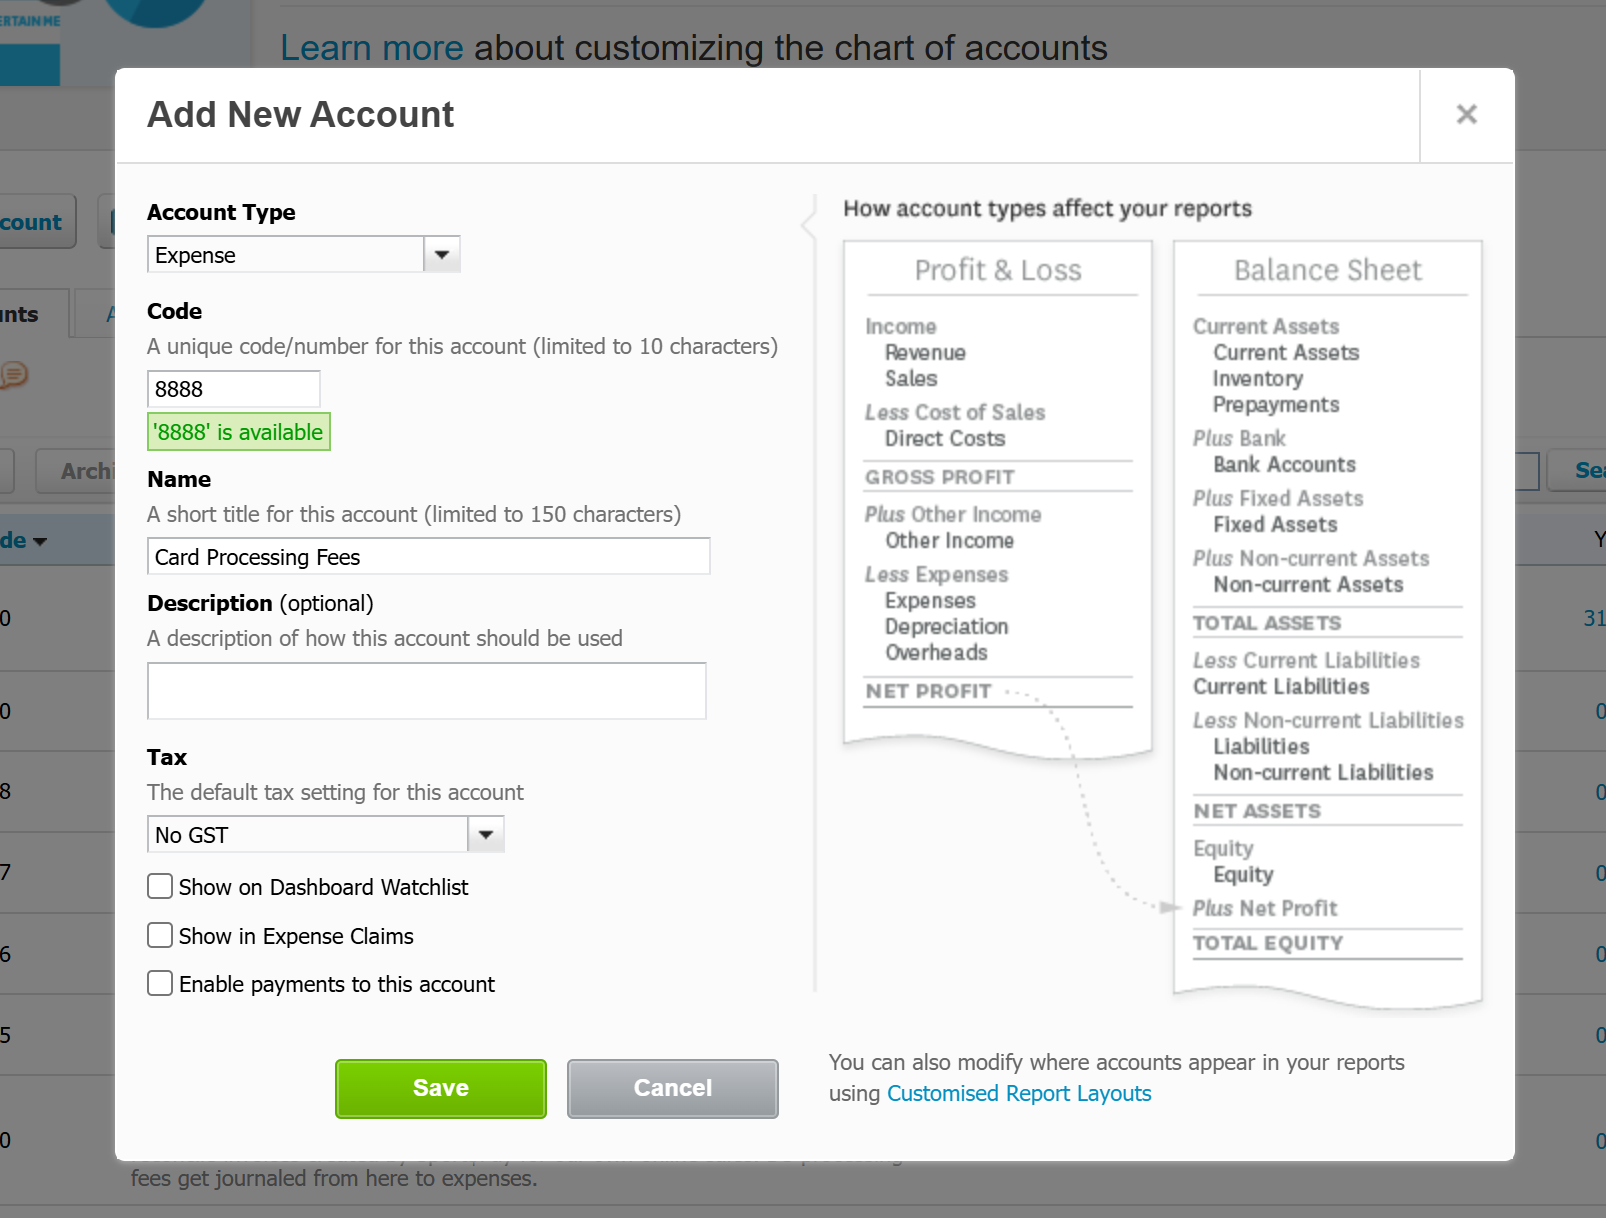1606x1218 pixels.
Task: Select the Account Type Expense field
Action: coord(286,255)
